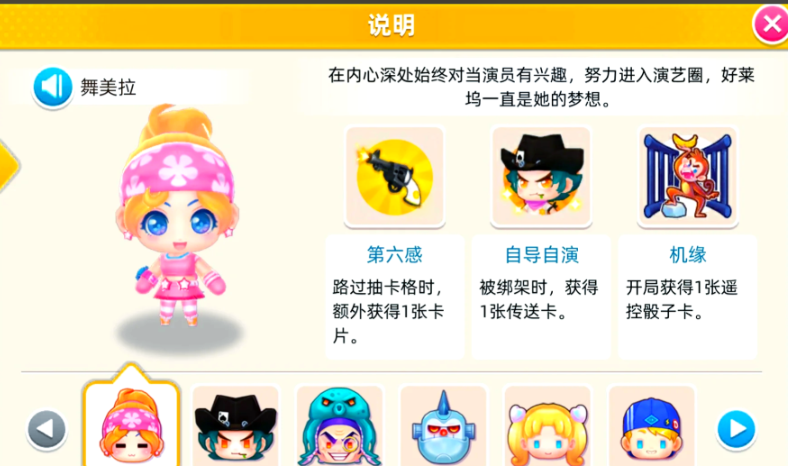Open the 自导自演 skill title
The width and height of the screenshot is (788, 466).
pos(541,255)
